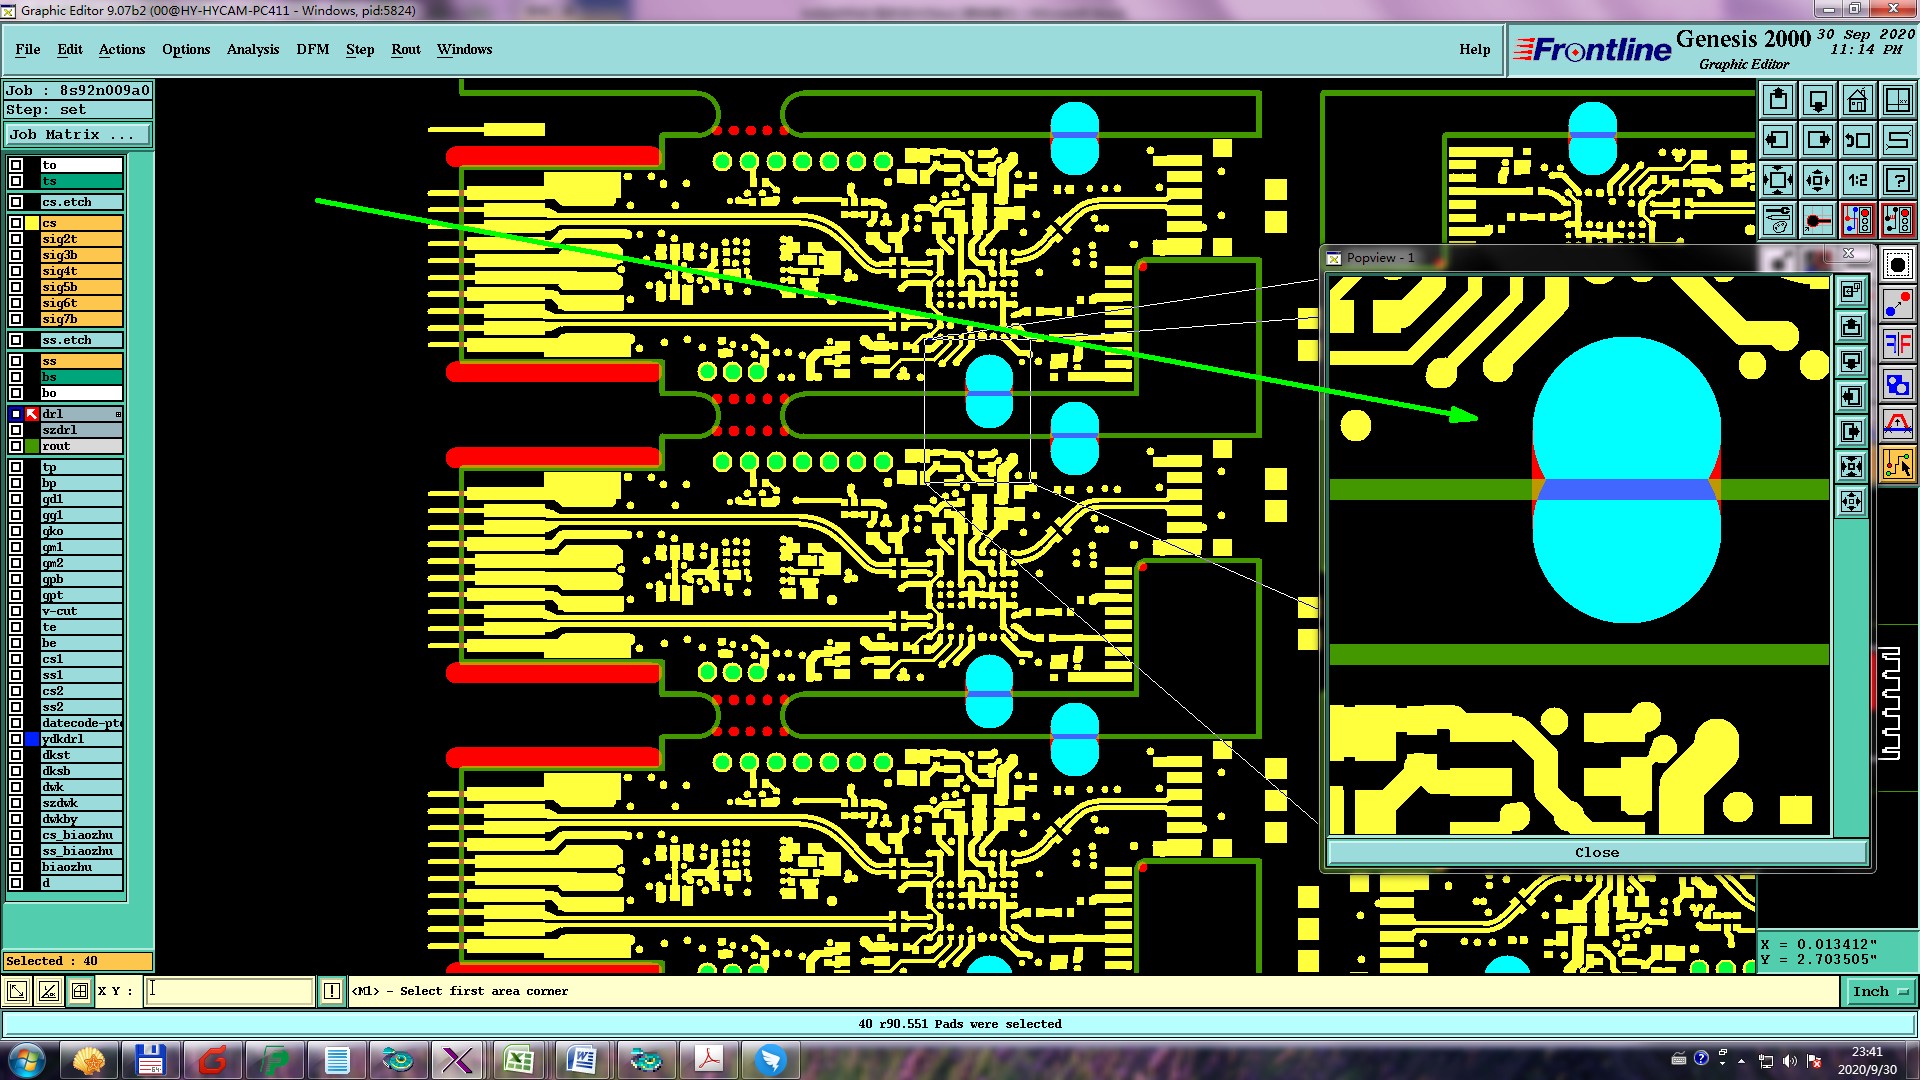Click the Popview Close button
1920x1080 pixels.
point(1596,852)
